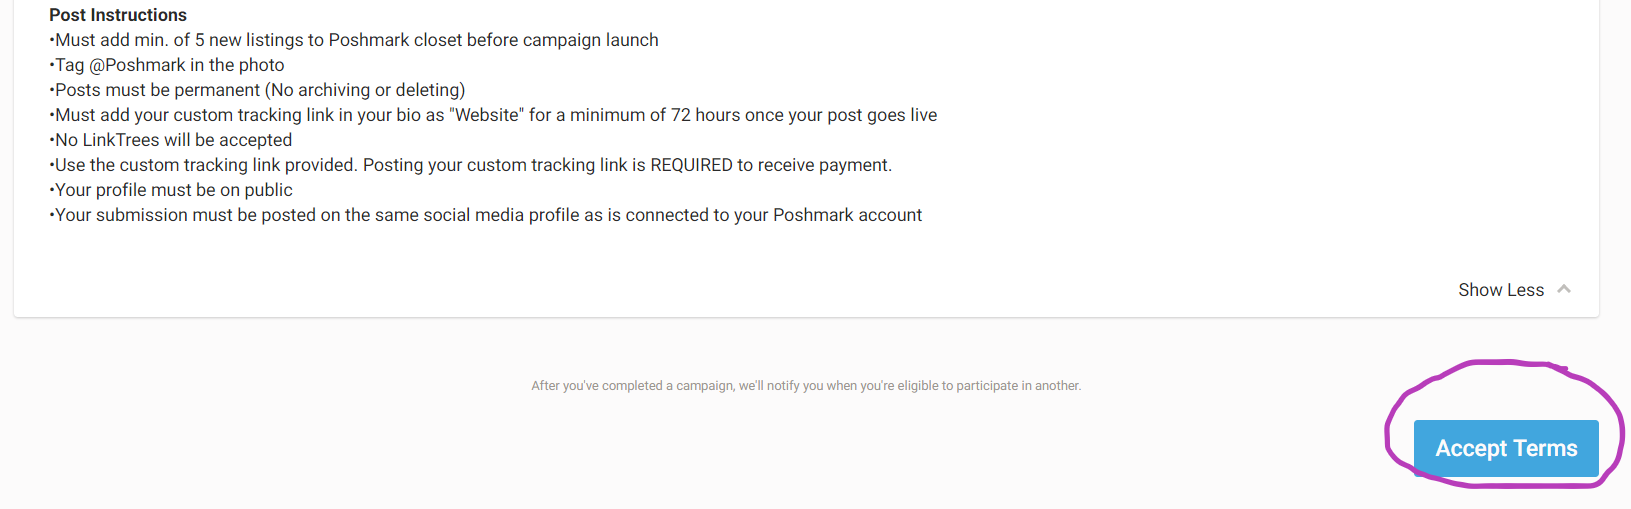Click the line about tracking link in bio
1631x509 pixels.
(495, 115)
